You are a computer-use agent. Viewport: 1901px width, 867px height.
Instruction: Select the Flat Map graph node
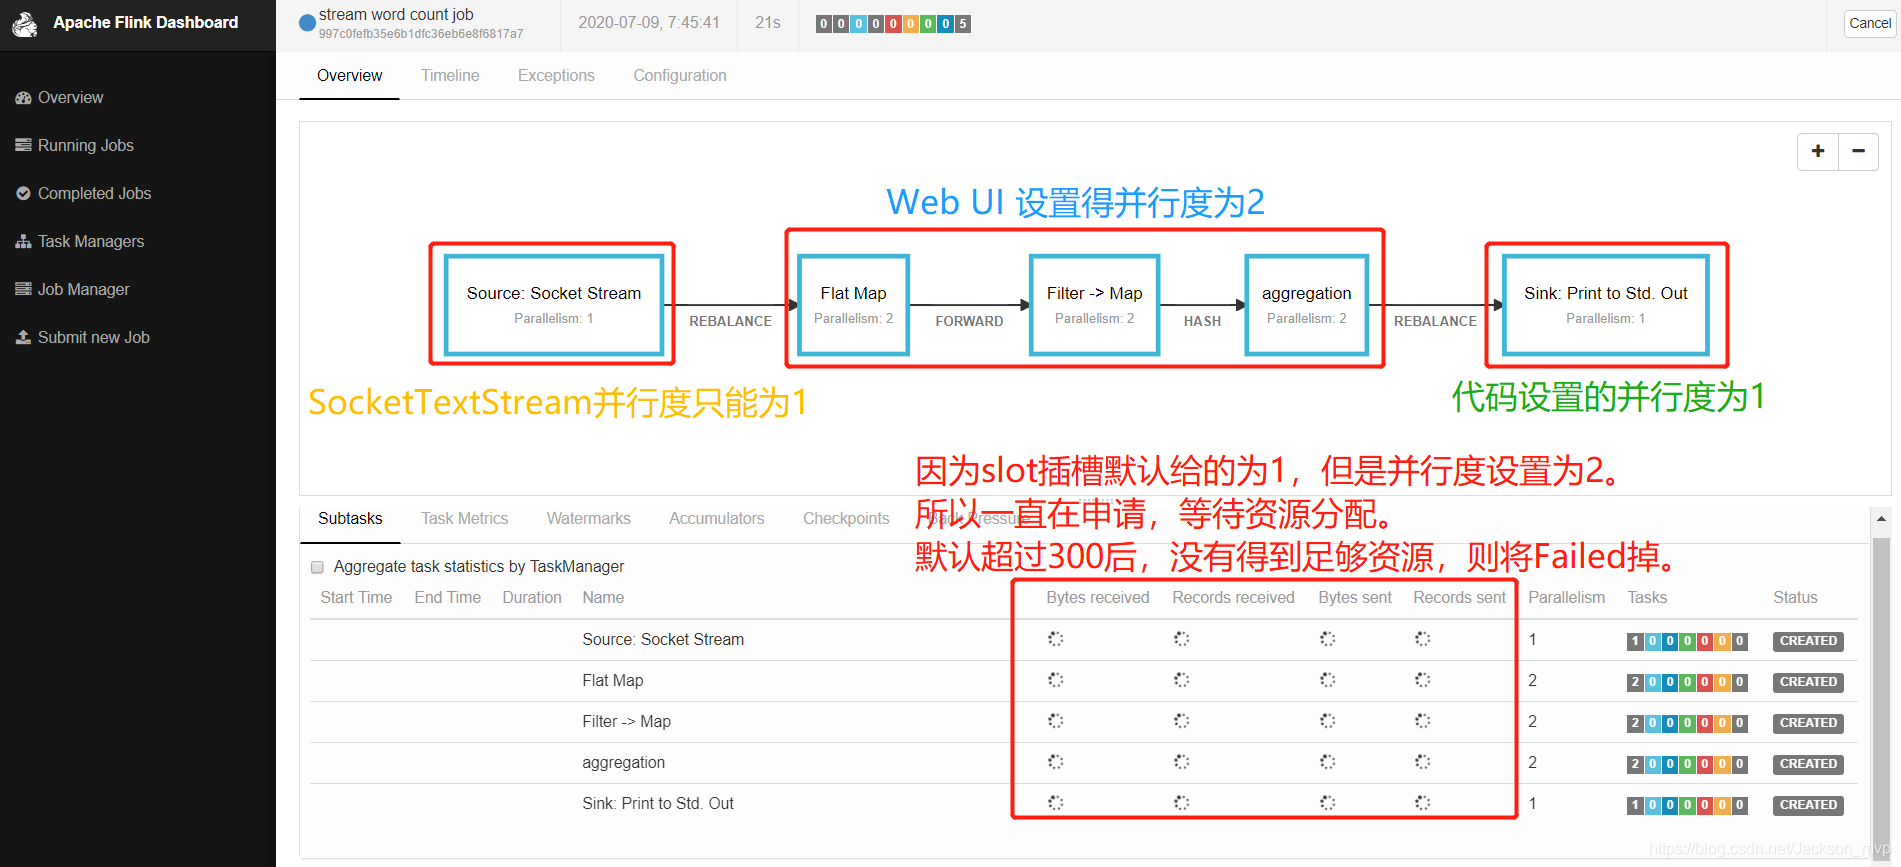tap(853, 305)
